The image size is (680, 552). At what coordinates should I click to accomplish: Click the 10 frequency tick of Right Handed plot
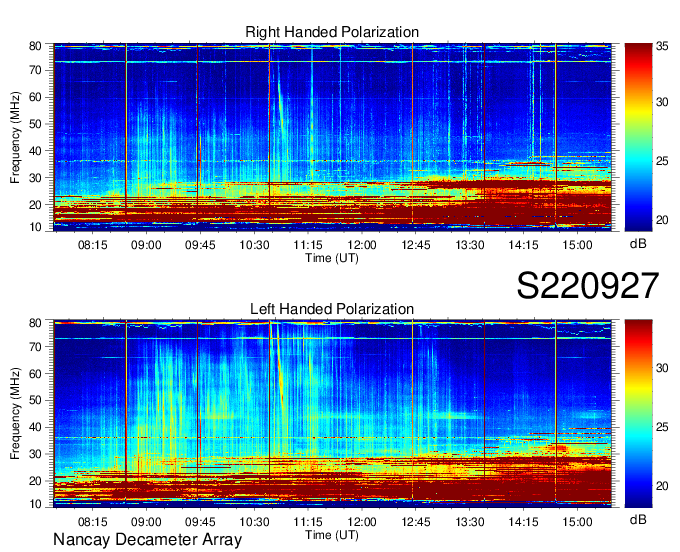coord(35,227)
